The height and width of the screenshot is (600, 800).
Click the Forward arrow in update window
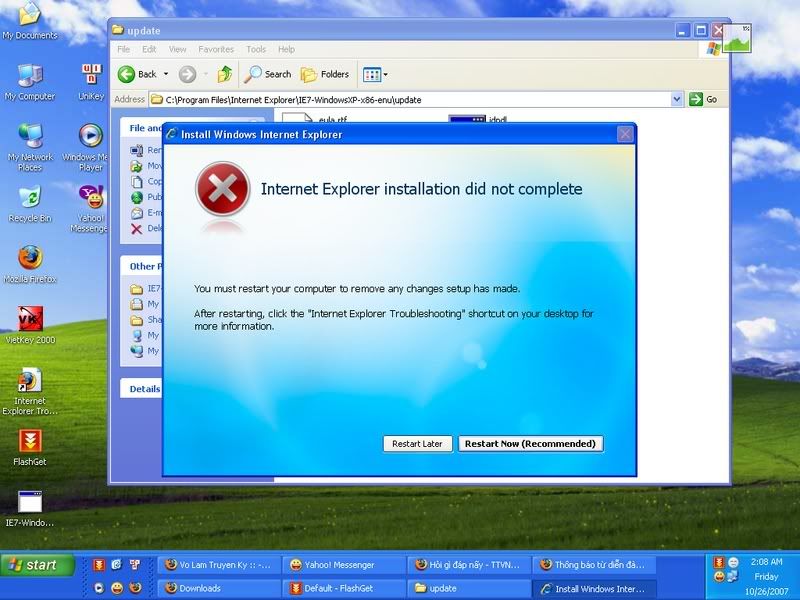click(187, 74)
